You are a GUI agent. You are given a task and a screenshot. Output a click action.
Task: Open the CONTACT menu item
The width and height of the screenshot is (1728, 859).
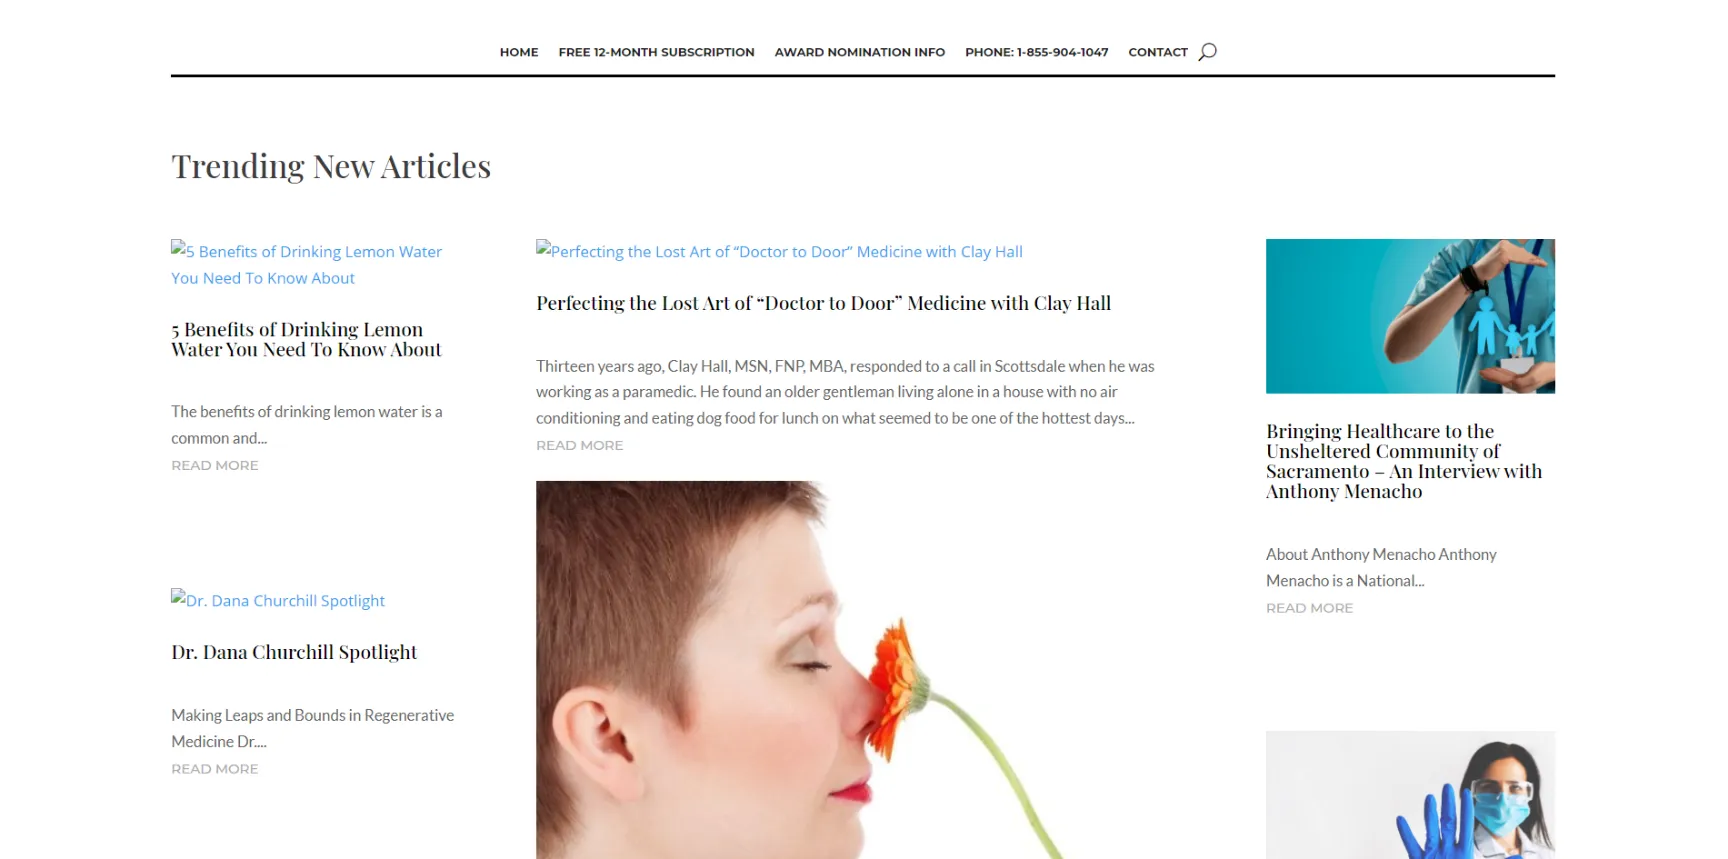pos(1157,52)
